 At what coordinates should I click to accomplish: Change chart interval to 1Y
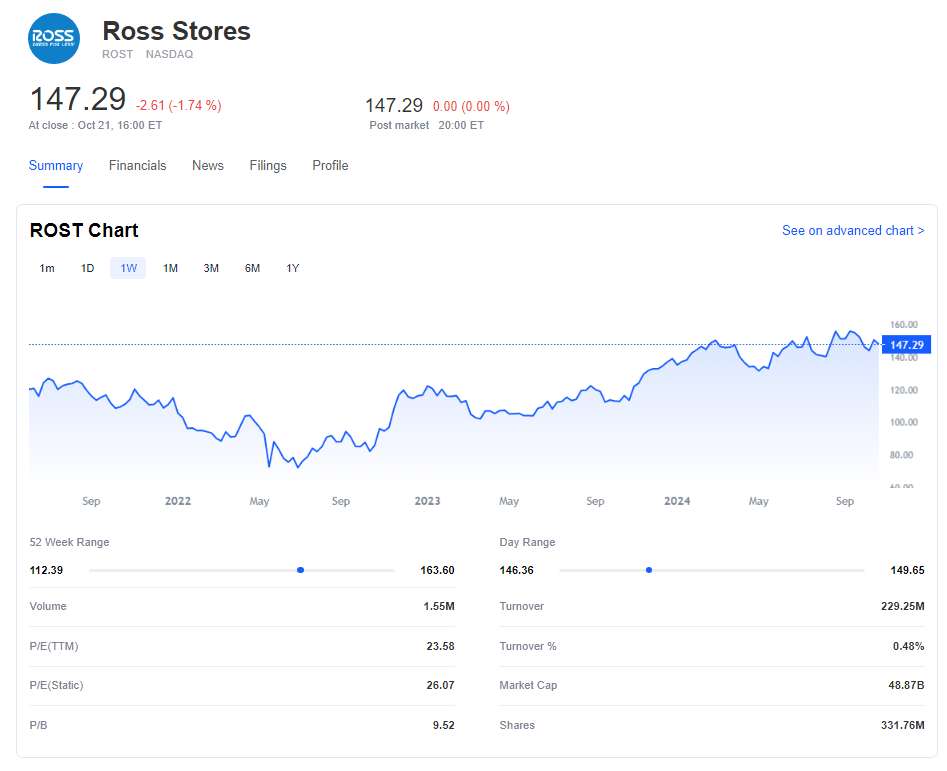tap(293, 268)
